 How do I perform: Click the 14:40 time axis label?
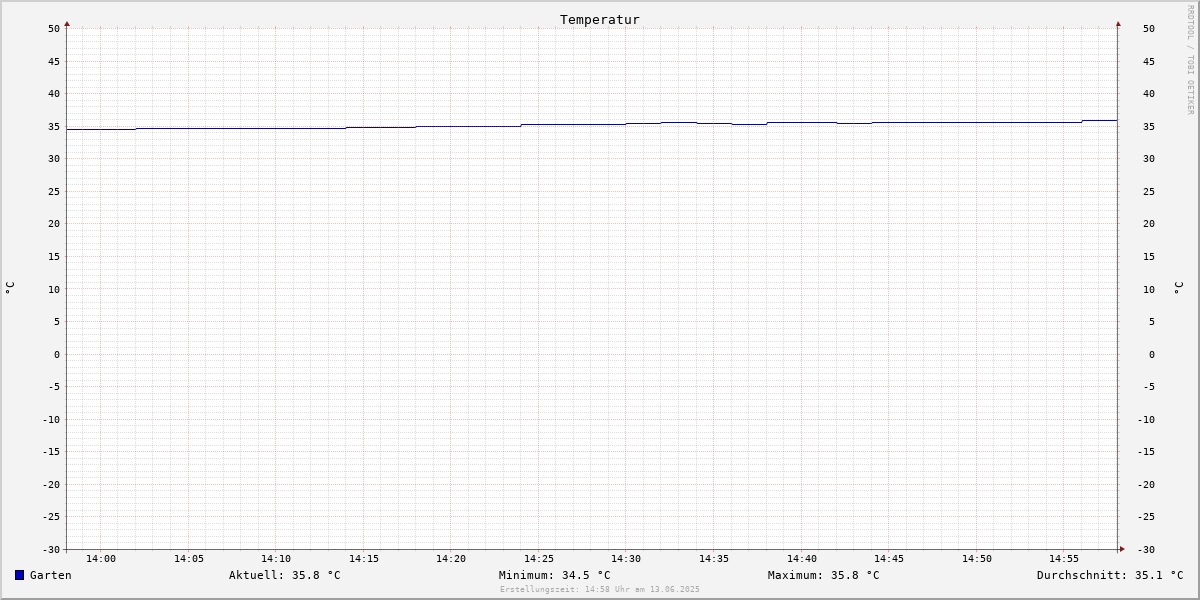(802, 559)
